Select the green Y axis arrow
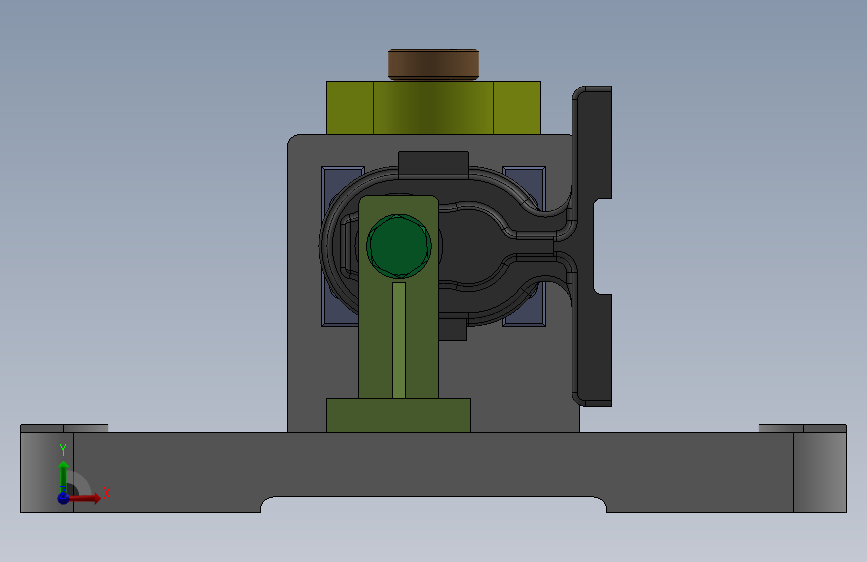Viewport: 867px width, 562px height. [64, 476]
